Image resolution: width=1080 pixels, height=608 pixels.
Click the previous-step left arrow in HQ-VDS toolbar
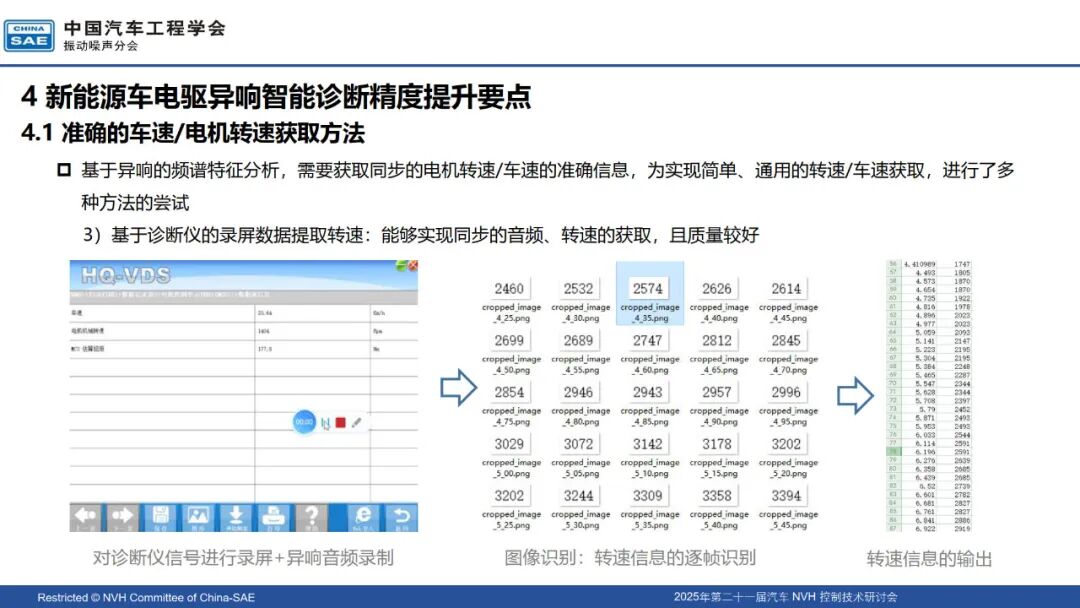click(85, 517)
